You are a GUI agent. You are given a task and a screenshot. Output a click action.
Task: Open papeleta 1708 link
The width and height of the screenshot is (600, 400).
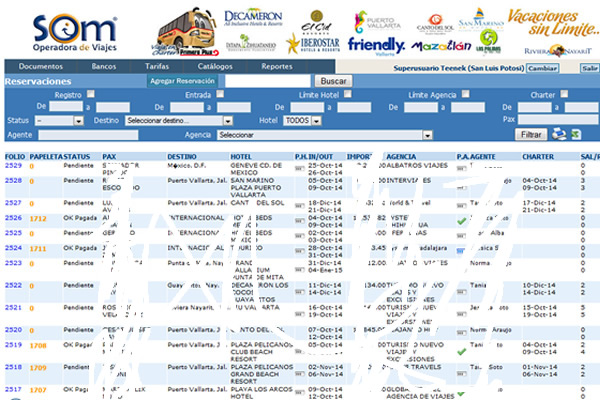click(x=38, y=346)
